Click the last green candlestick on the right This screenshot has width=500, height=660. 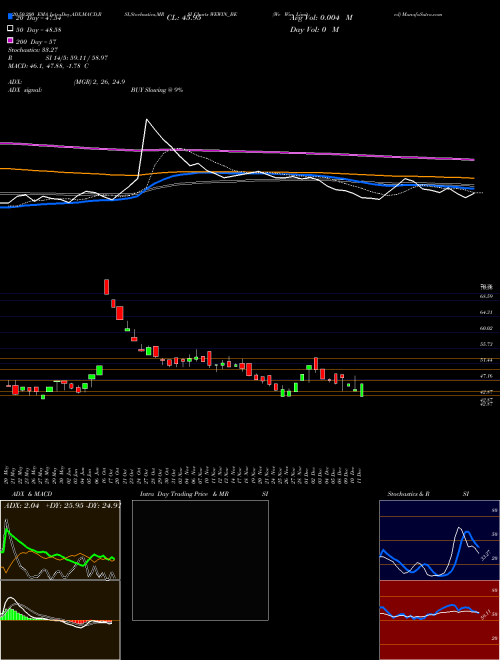362,390
